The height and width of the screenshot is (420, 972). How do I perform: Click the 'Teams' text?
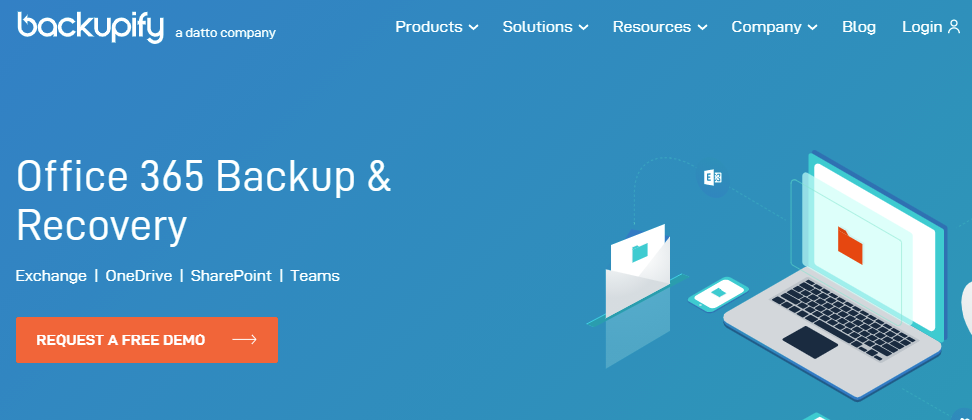(315, 276)
